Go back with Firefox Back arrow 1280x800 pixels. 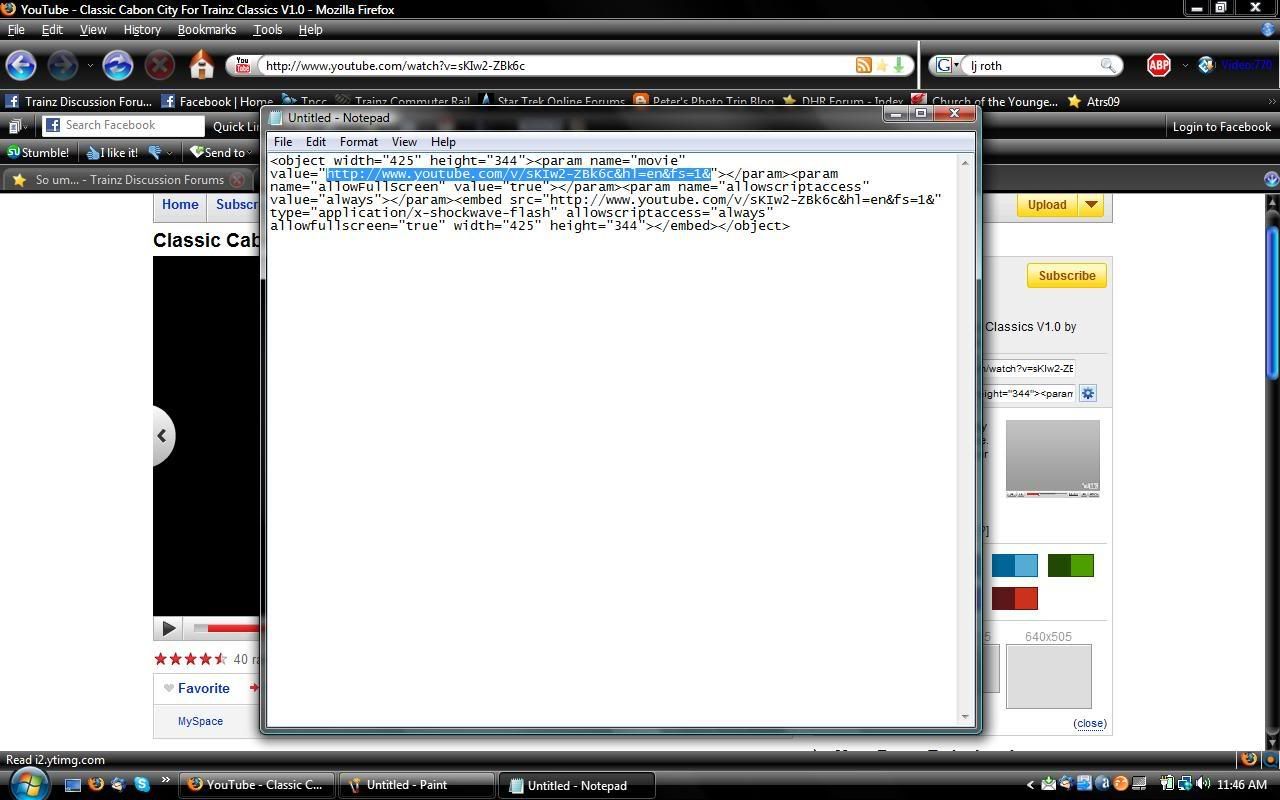click(x=21, y=66)
